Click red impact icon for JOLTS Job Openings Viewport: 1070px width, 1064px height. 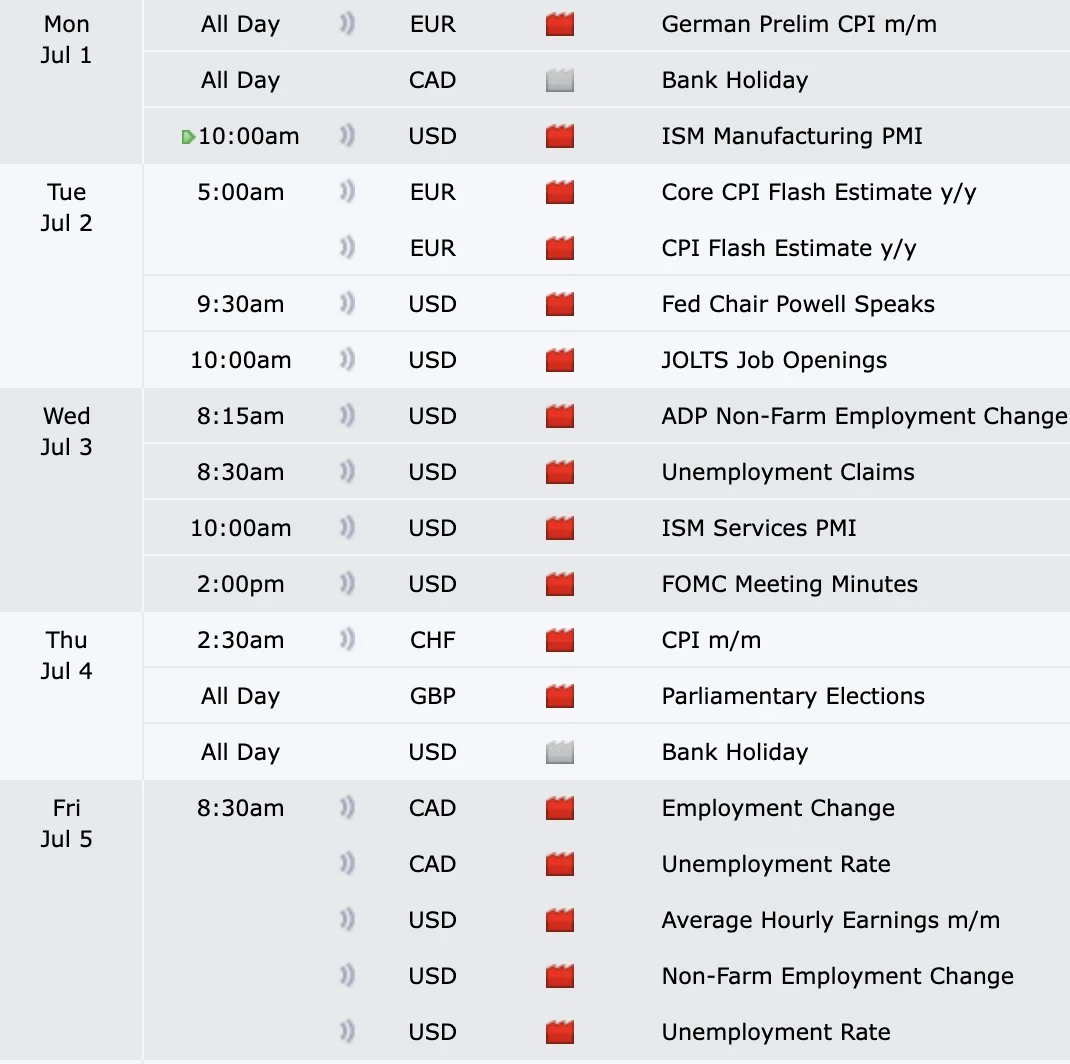pos(560,360)
